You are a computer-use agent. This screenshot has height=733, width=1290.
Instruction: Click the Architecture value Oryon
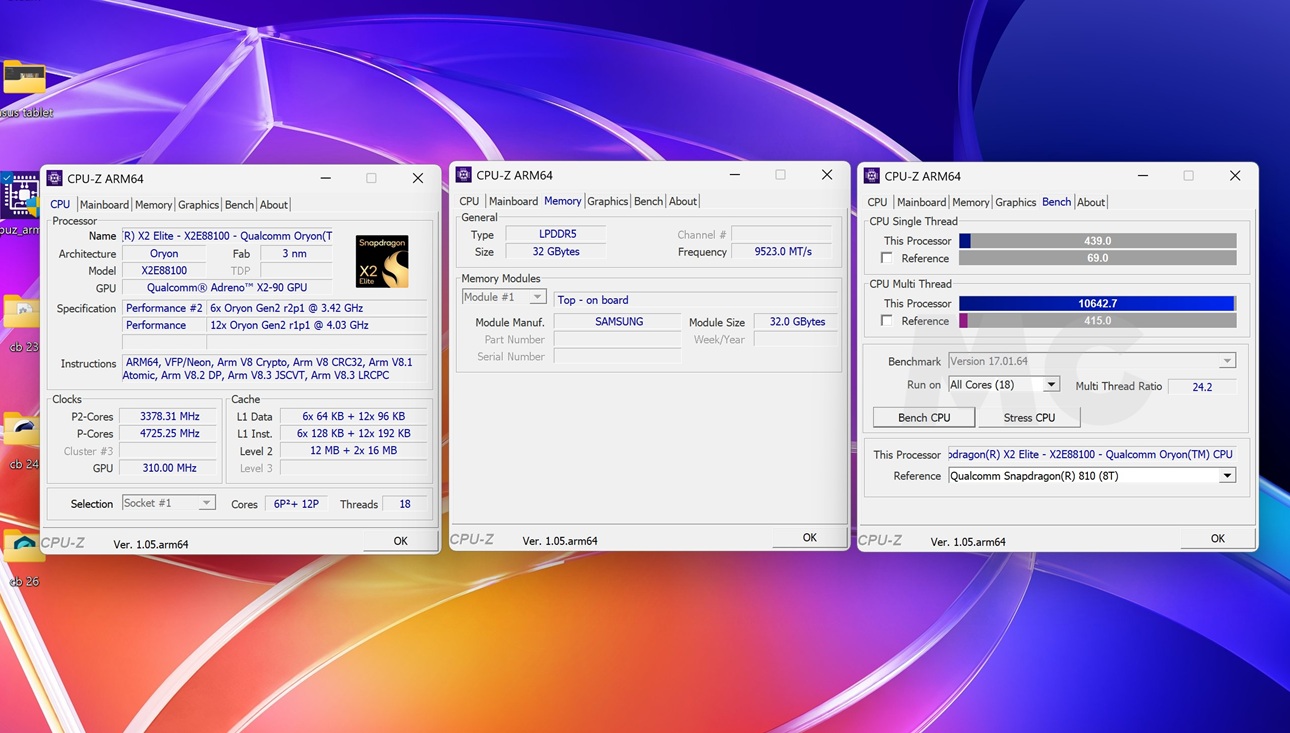pos(164,254)
